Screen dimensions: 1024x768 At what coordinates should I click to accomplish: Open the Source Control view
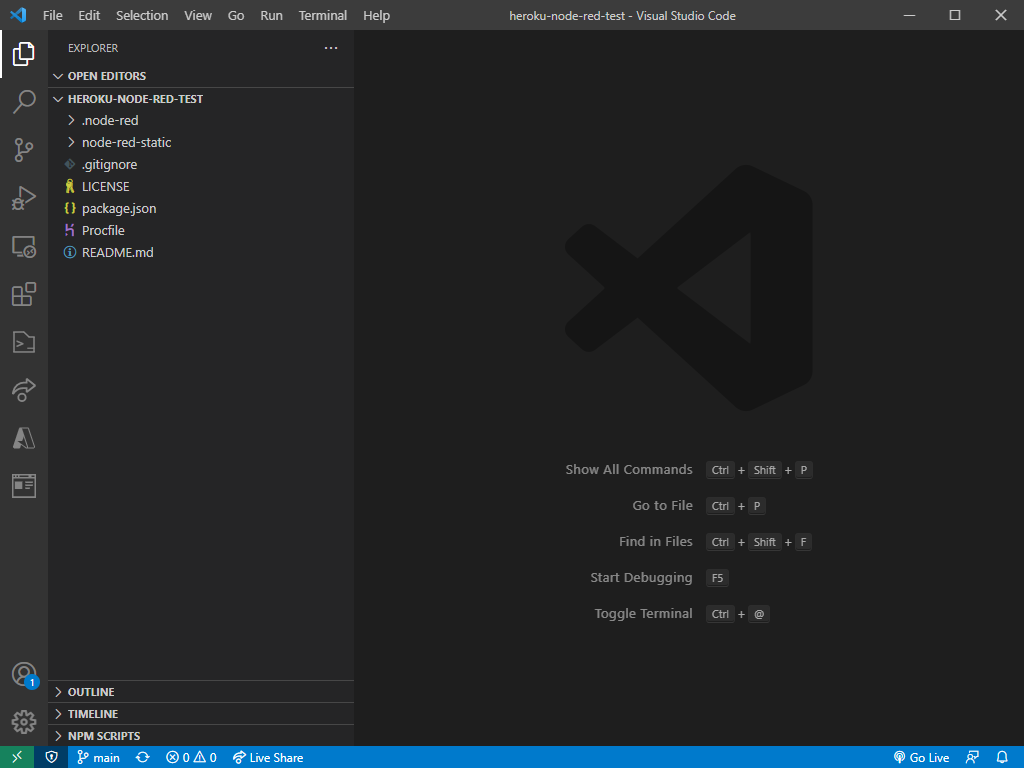[24, 150]
